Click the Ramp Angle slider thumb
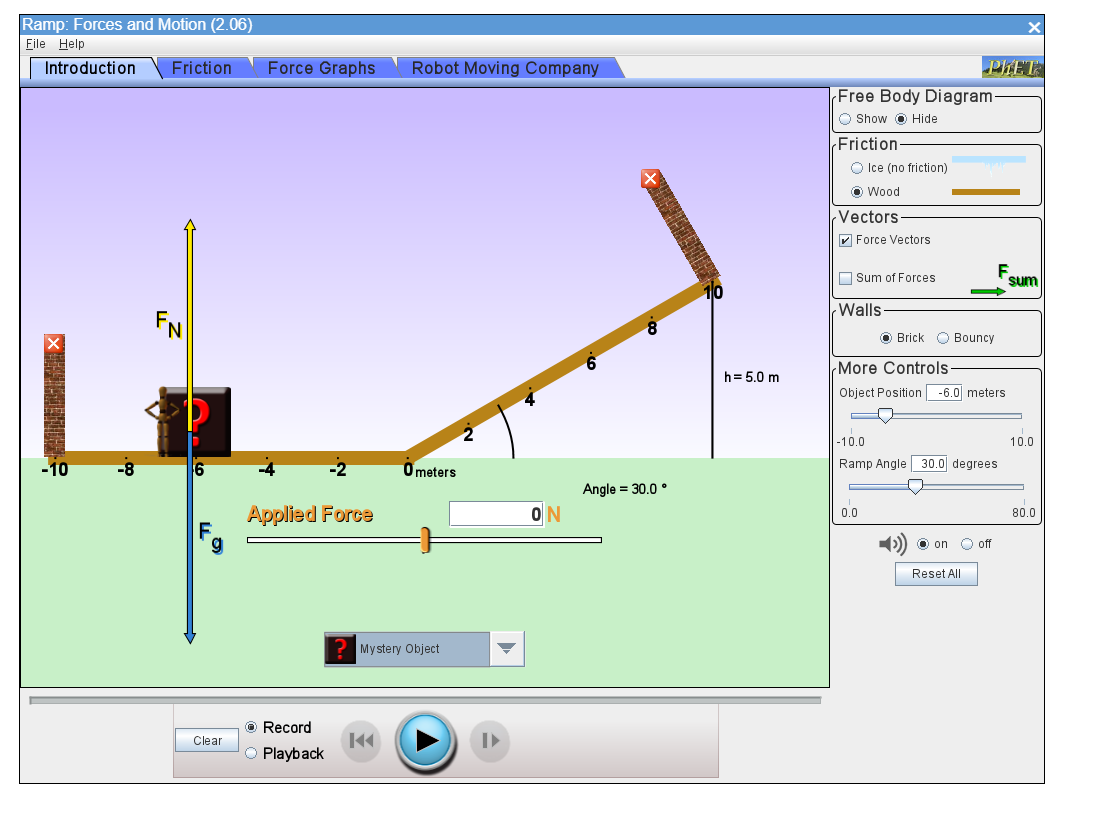 pos(915,487)
